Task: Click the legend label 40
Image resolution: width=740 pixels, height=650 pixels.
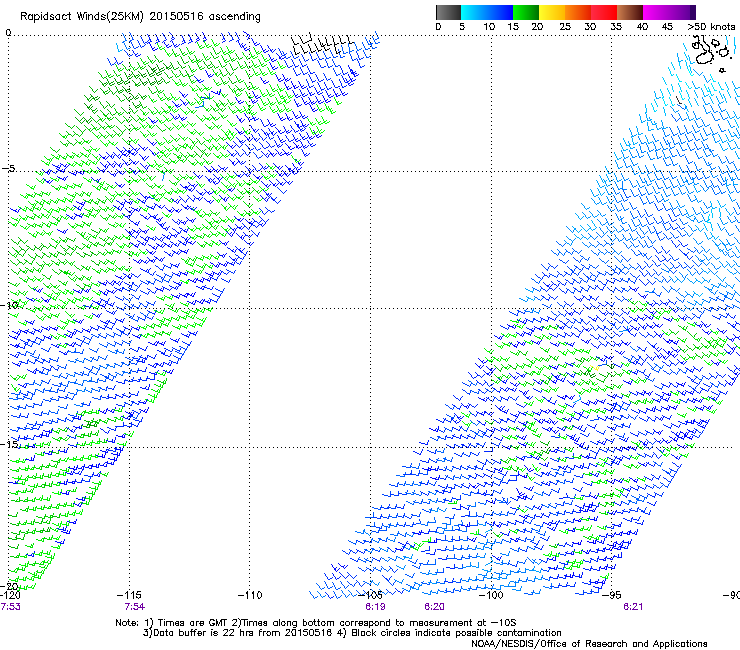Action: coord(642,27)
